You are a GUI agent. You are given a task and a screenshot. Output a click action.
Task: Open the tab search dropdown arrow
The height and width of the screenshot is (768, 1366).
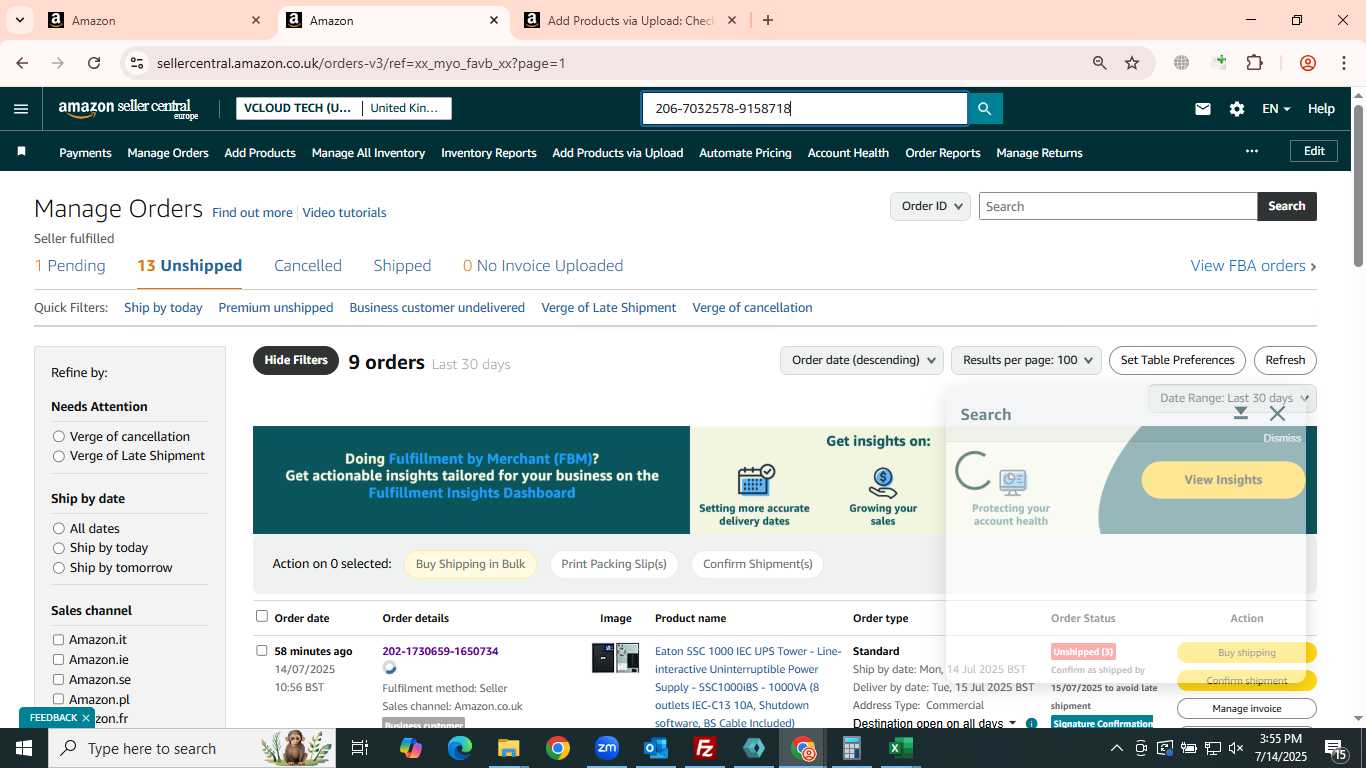[x=19, y=20]
